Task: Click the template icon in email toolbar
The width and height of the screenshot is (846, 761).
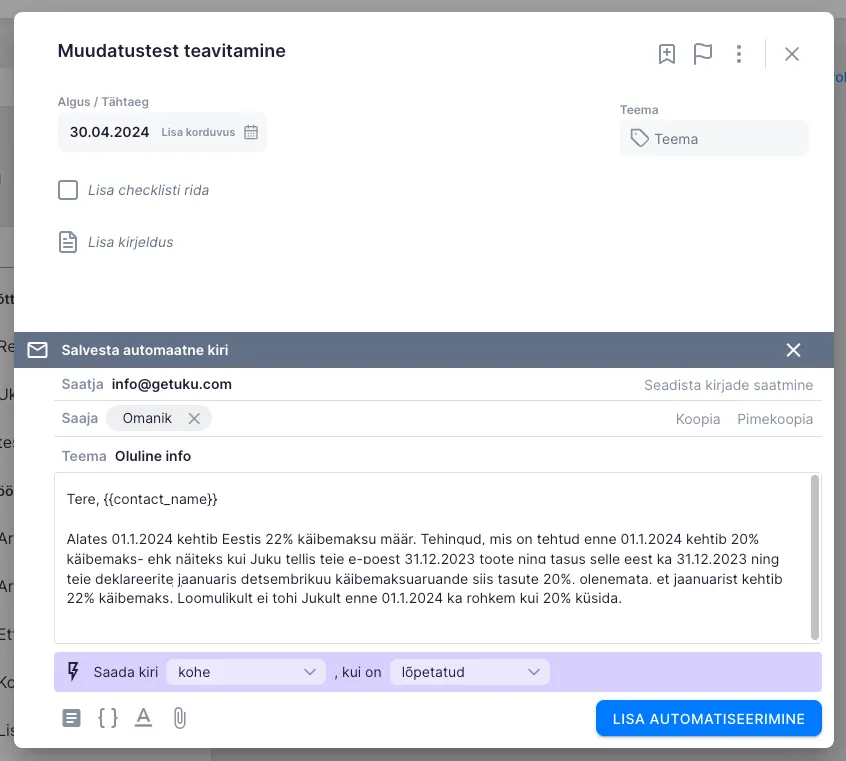Action: tap(71, 717)
